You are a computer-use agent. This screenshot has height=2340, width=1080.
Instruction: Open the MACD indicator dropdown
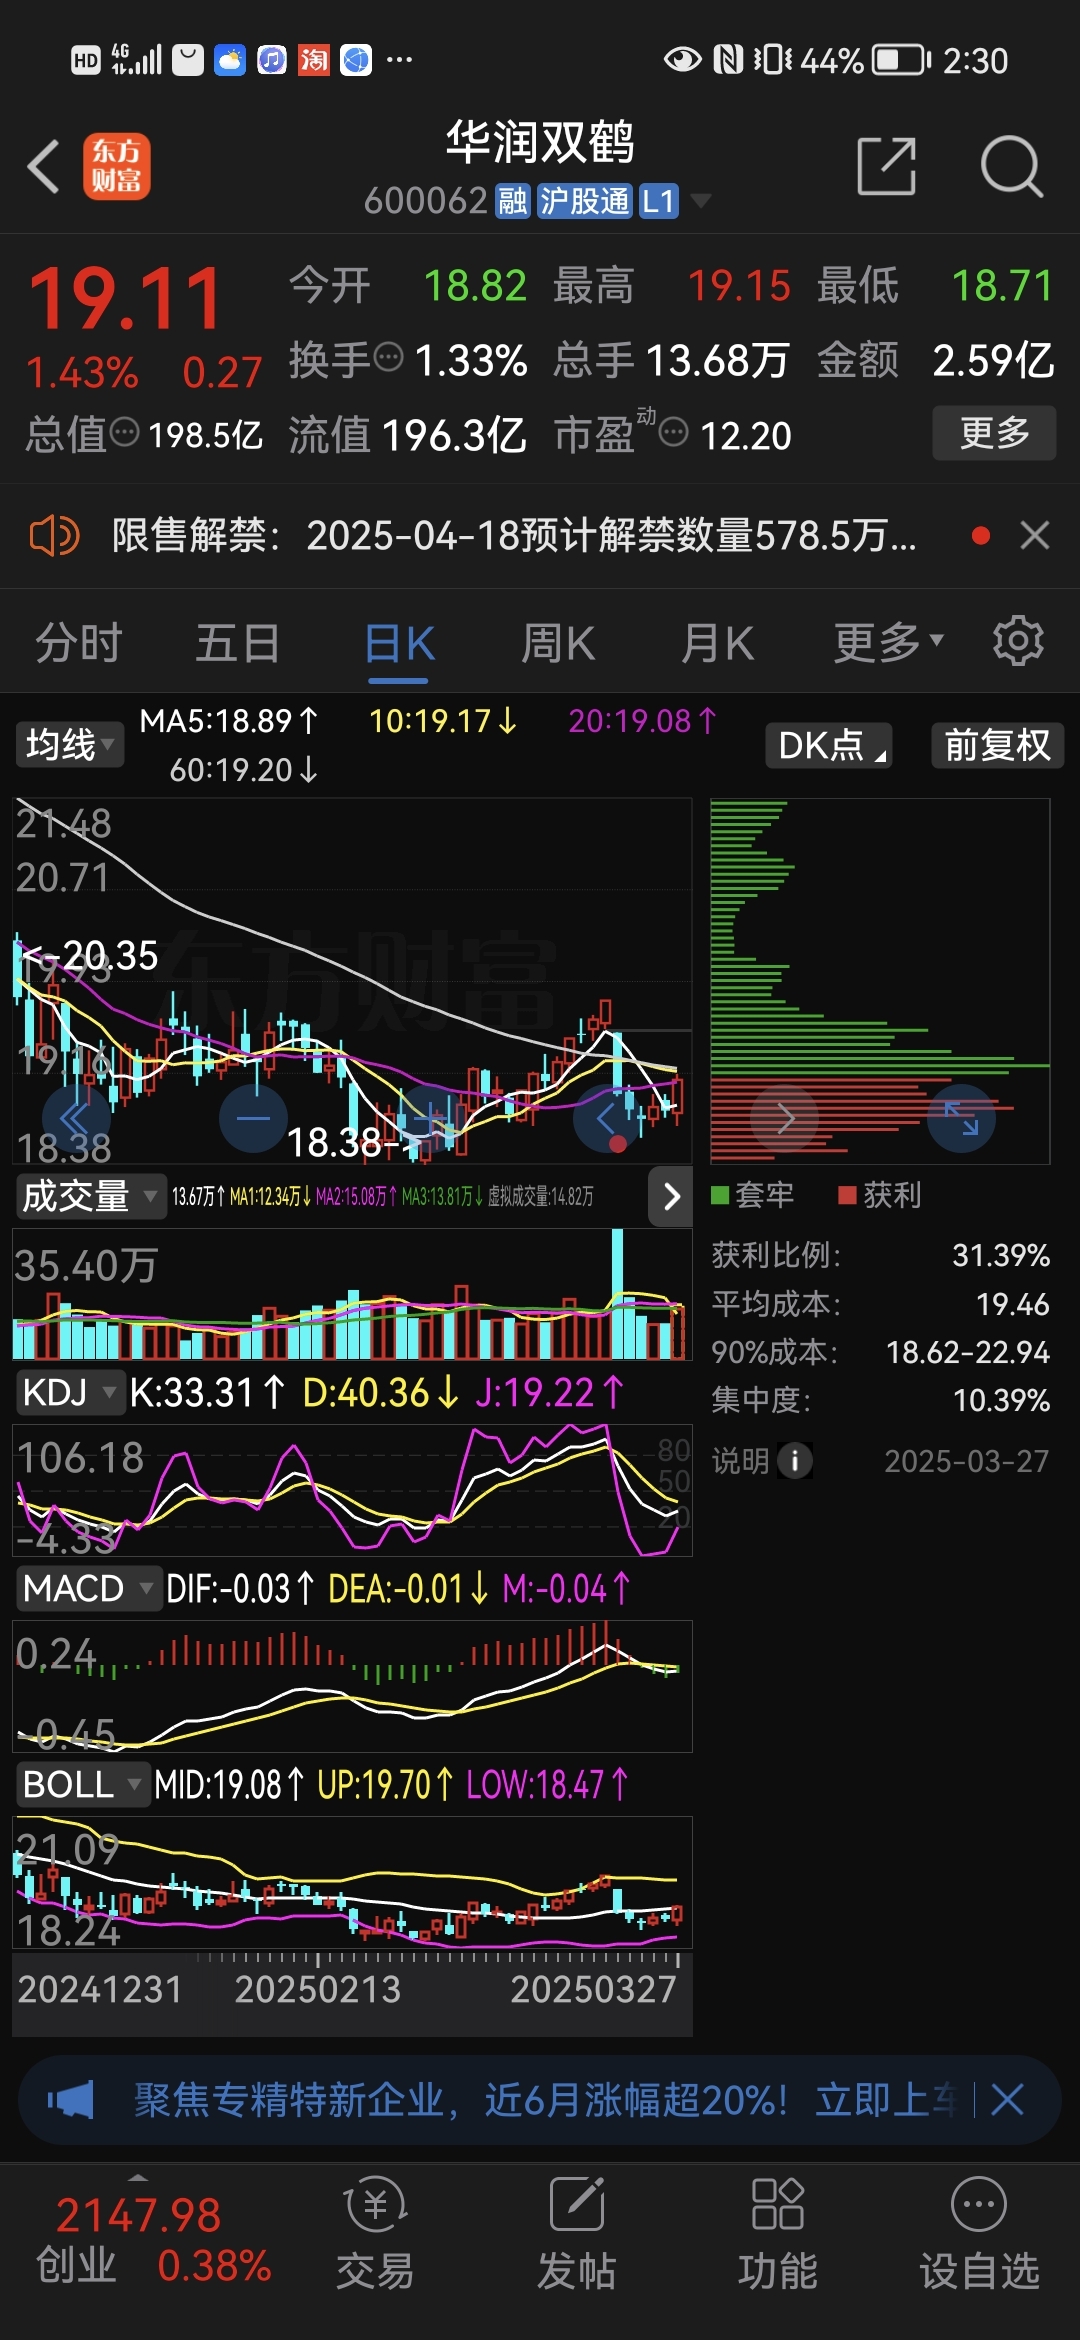pyautogui.click(x=88, y=1588)
